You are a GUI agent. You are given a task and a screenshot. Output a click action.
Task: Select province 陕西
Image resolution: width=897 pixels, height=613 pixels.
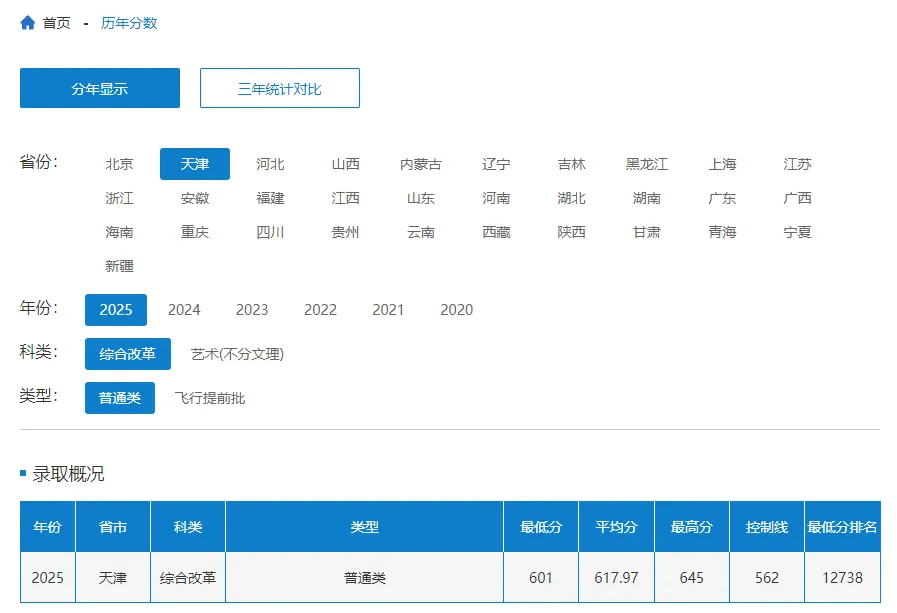coord(571,232)
